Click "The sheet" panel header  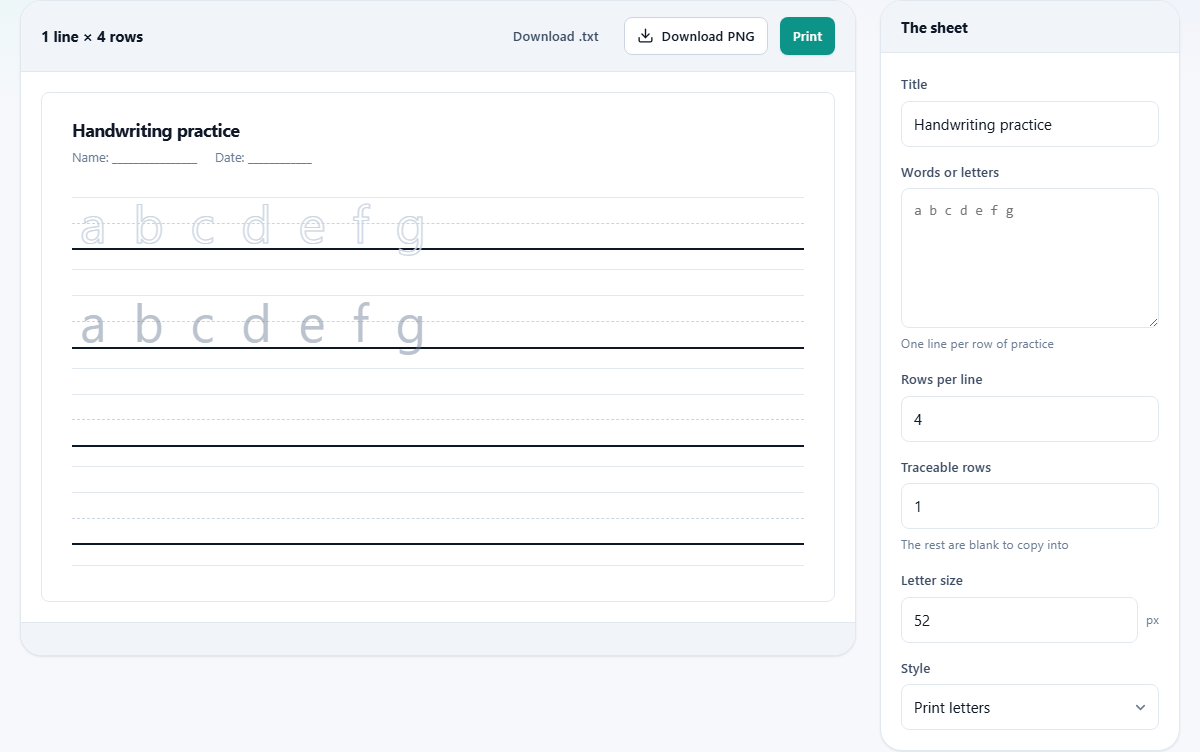(x=934, y=28)
